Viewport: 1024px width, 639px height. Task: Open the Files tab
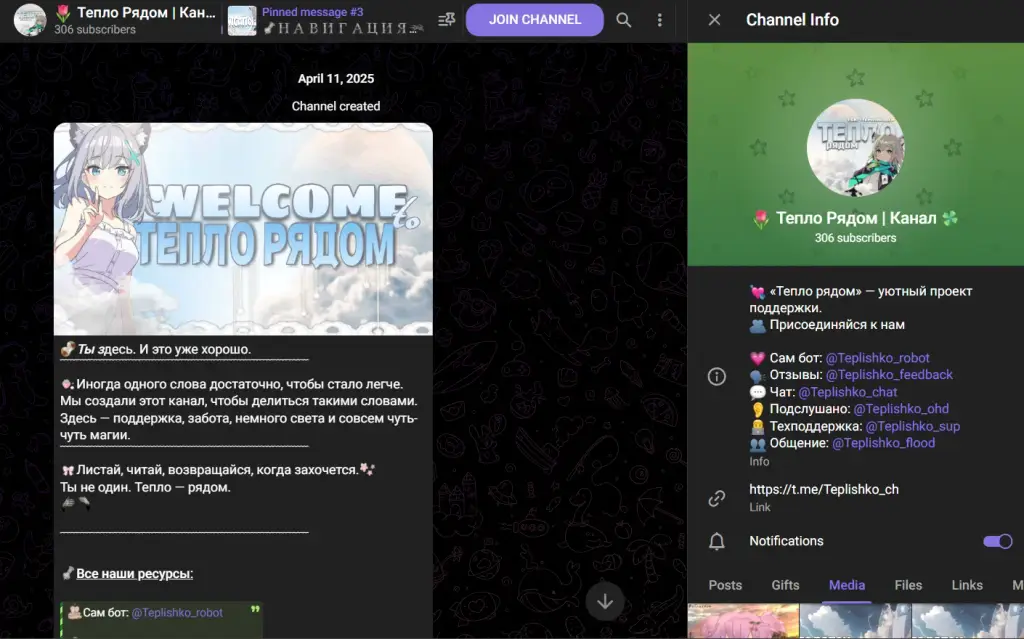click(x=908, y=585)
